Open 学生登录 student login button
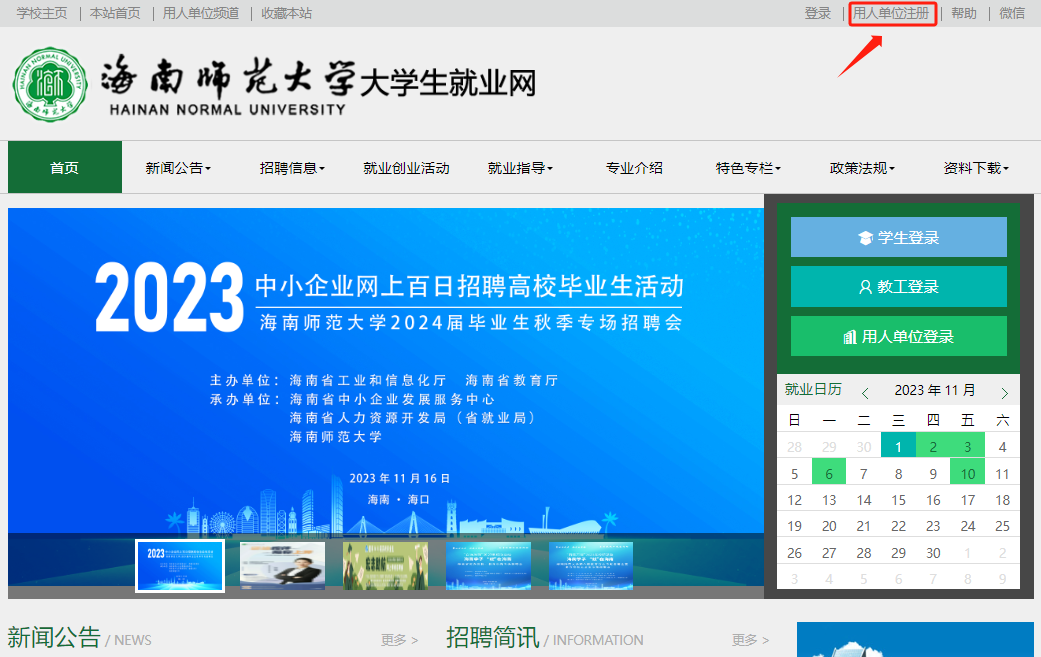Screen dimensions: 1041x657 (x=898, y=238)
